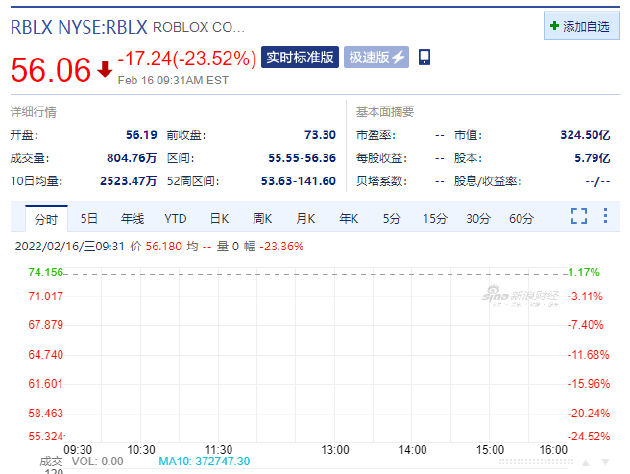Click the 10日均量 value 2523.47万
The height and width of the screenshot is (474, 630).
(x=128, y=181)
